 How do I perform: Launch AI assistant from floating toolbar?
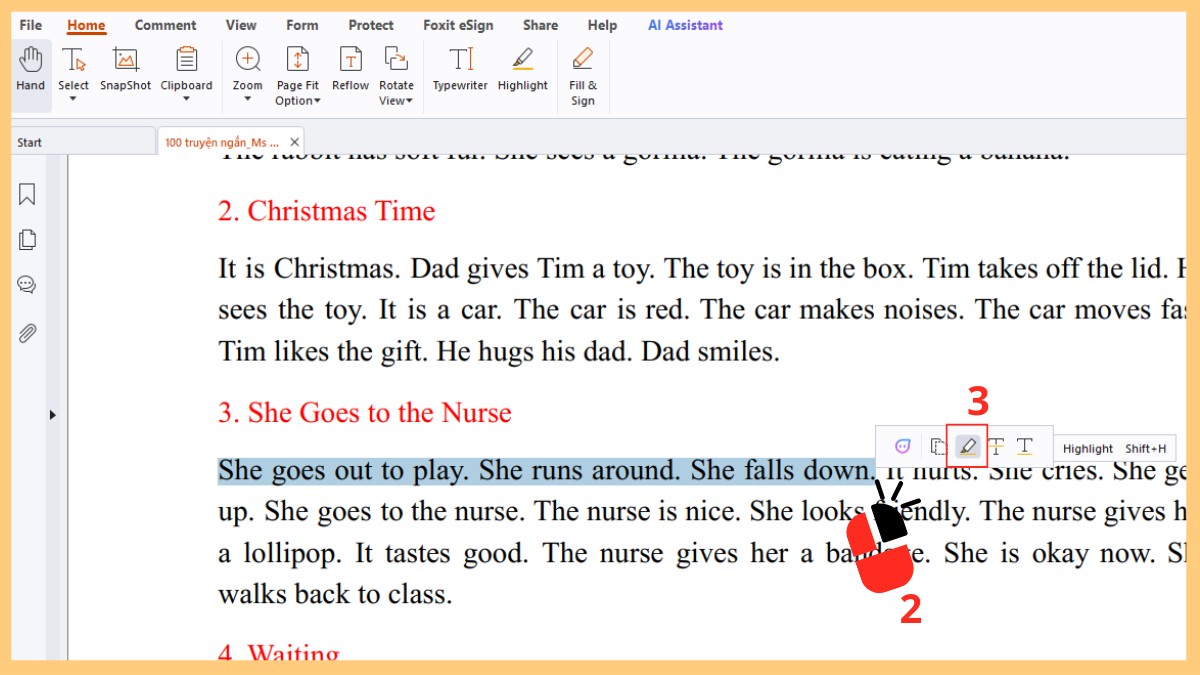coord(903,447)
